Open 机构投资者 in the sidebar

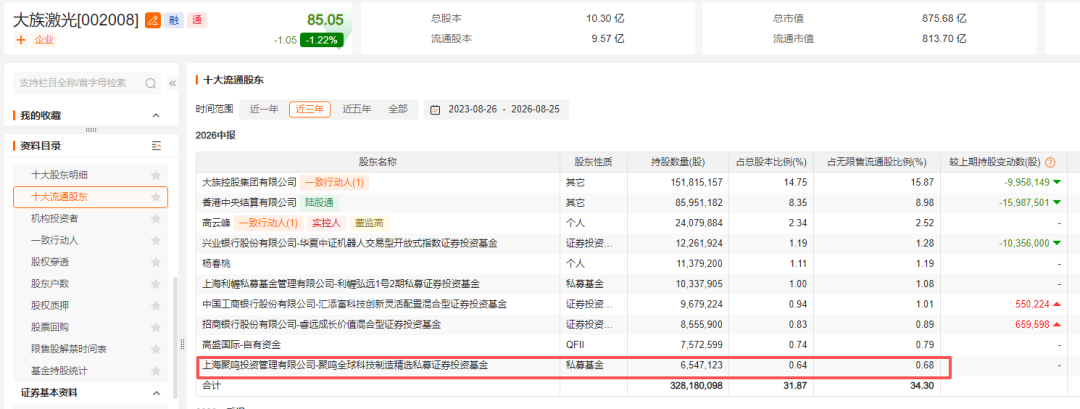[x=54, y=218]
